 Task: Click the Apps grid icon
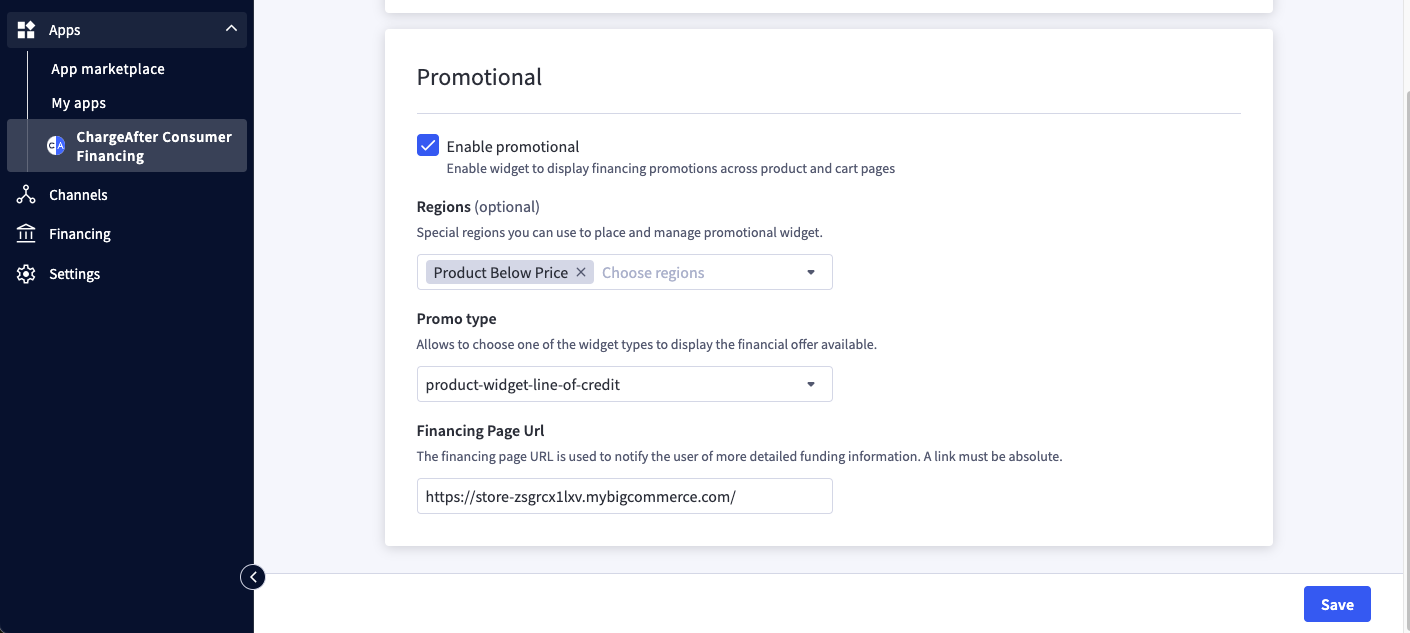click(27, 30)
